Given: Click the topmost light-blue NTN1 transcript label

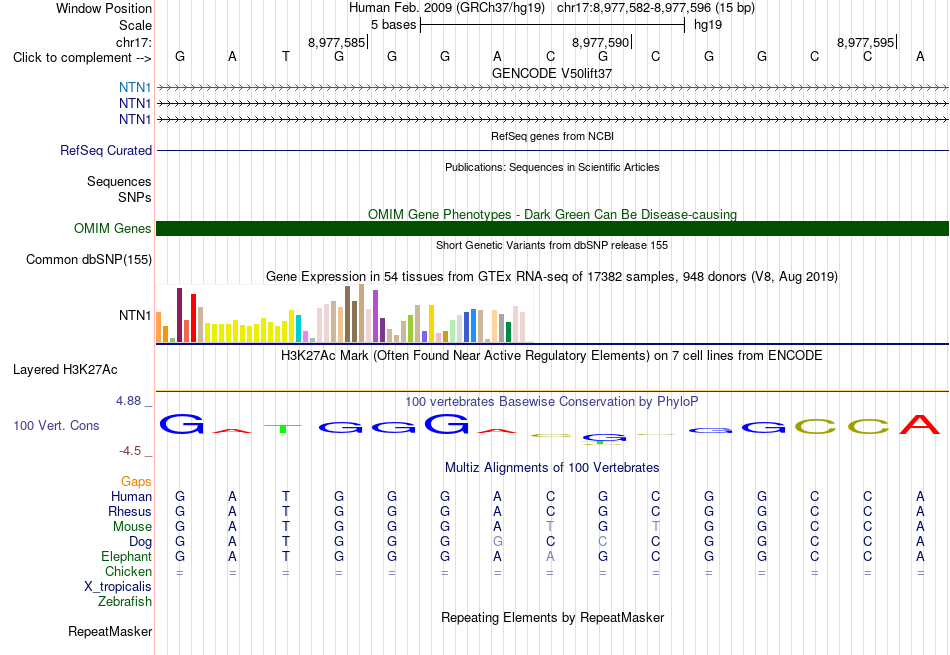Looking at the screenshot, I should coord(135,87).
